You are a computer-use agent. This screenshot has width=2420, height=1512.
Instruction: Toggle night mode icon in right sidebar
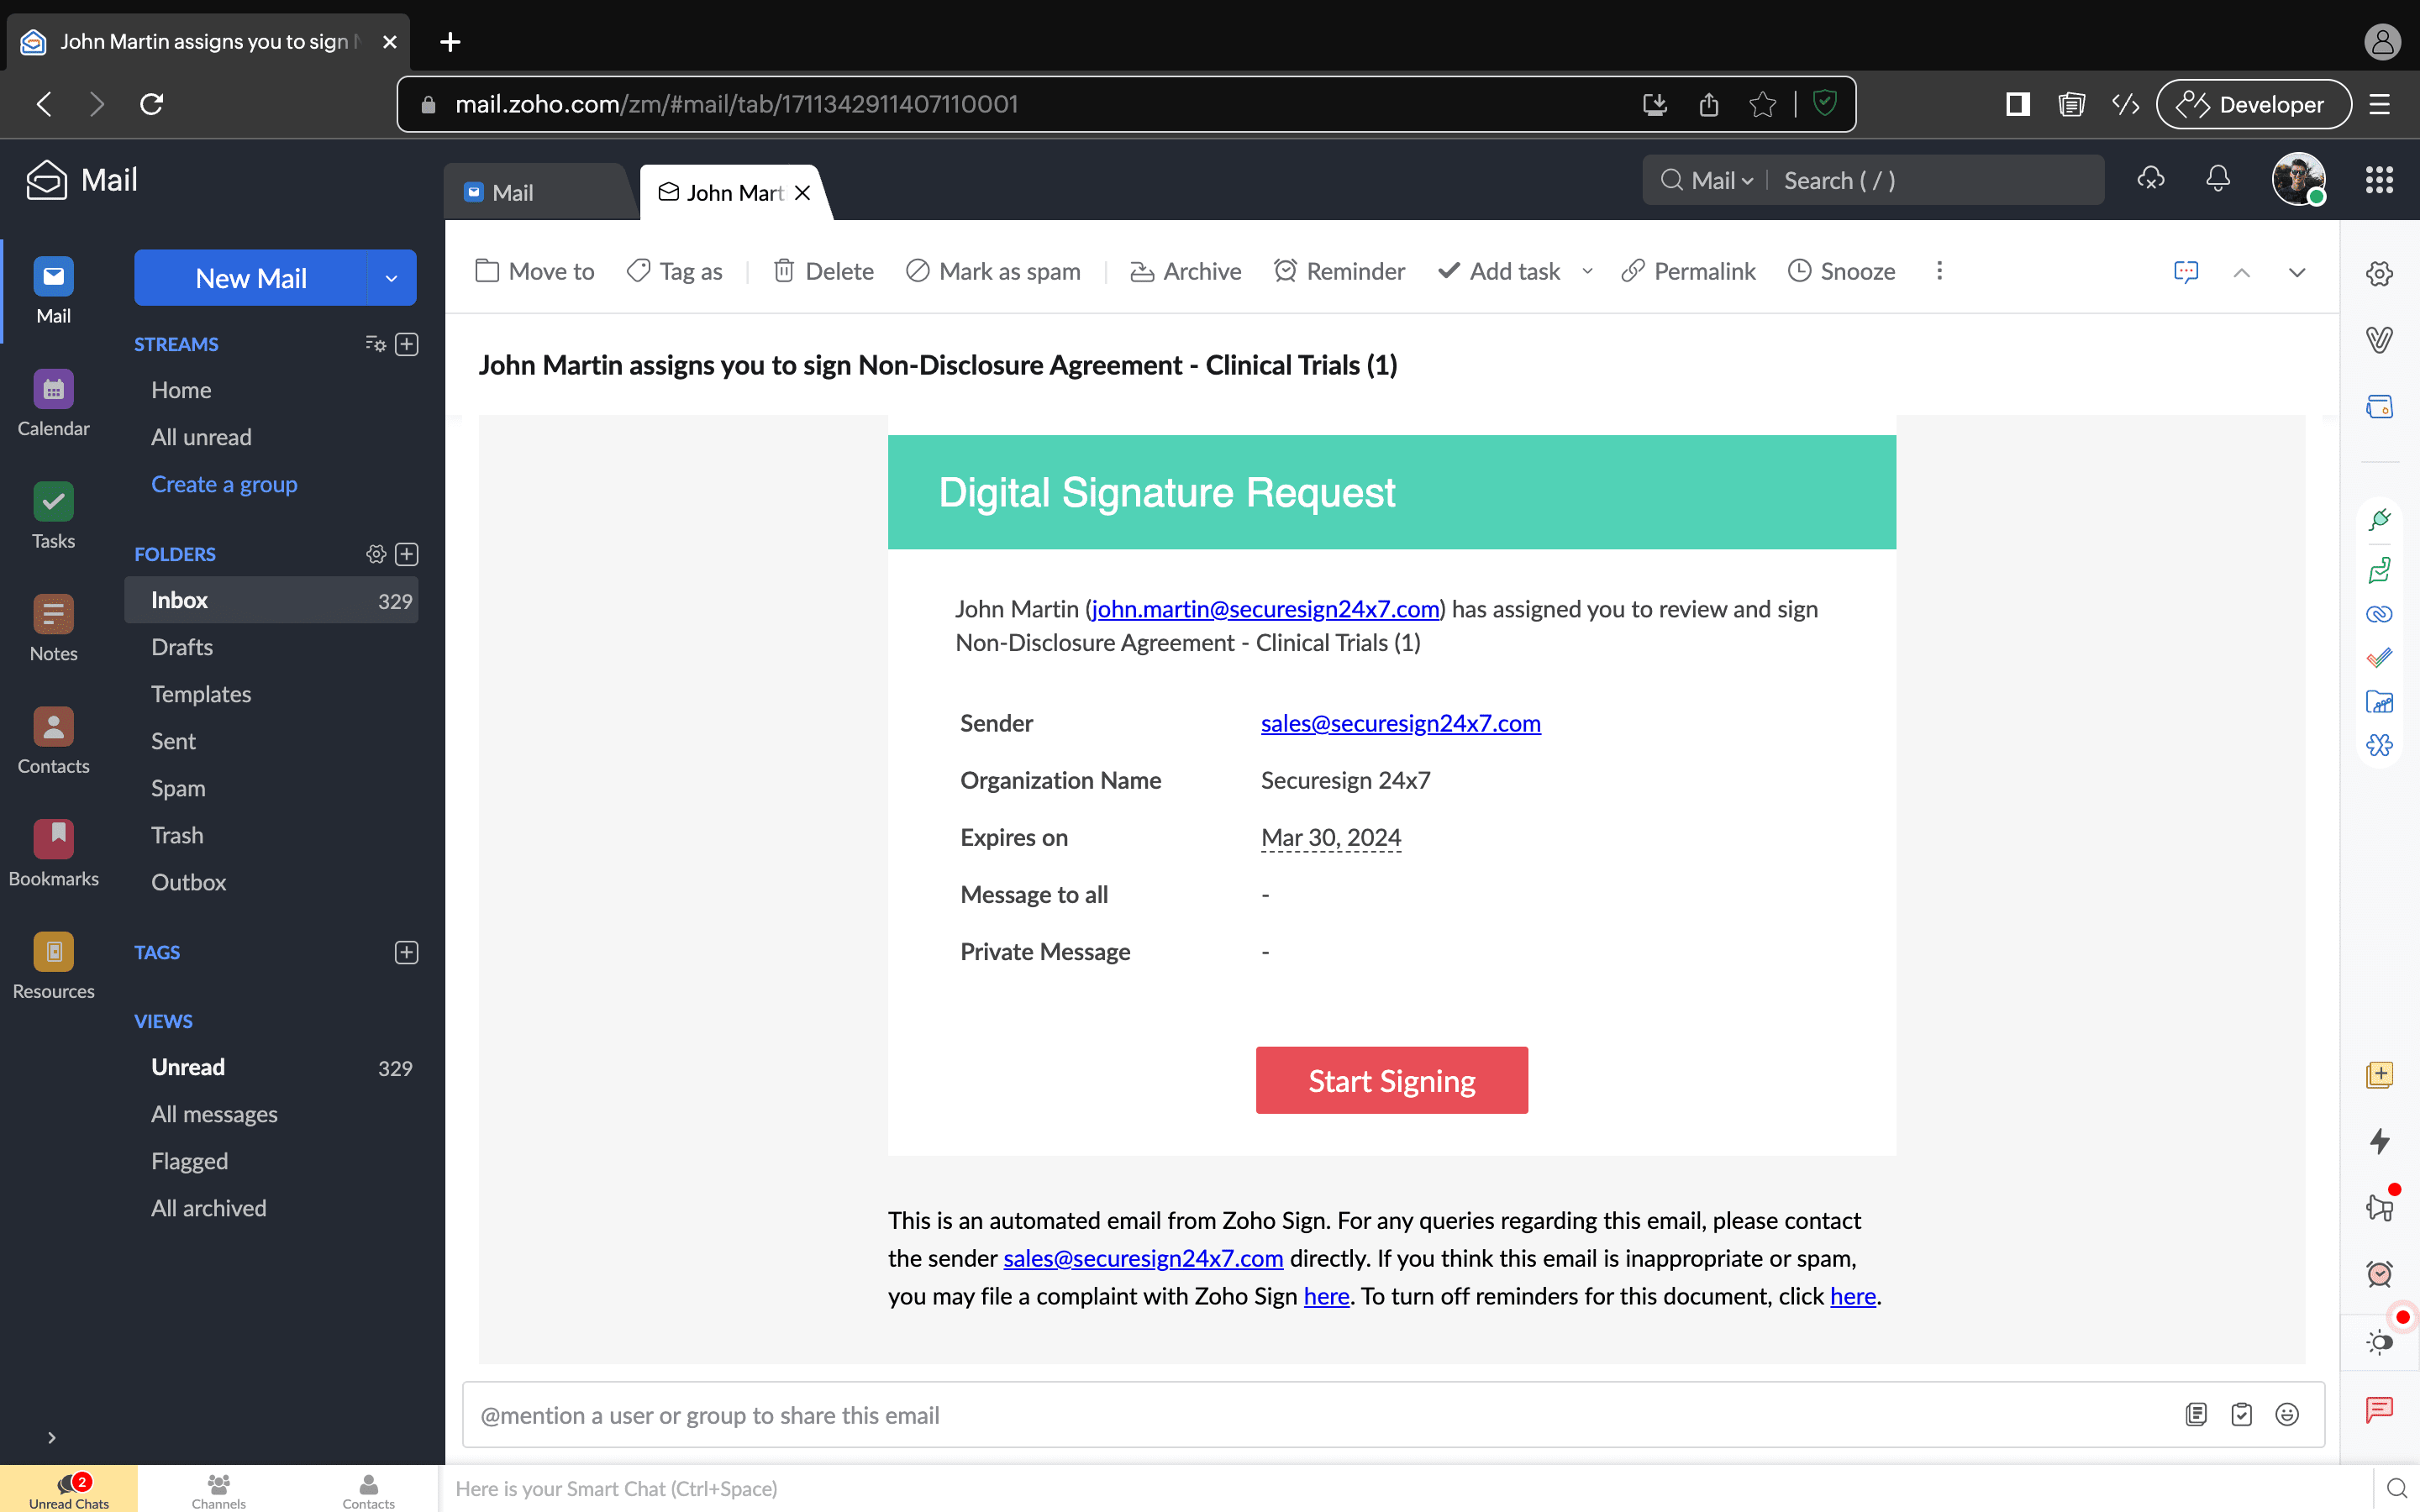[2379, 1342]
